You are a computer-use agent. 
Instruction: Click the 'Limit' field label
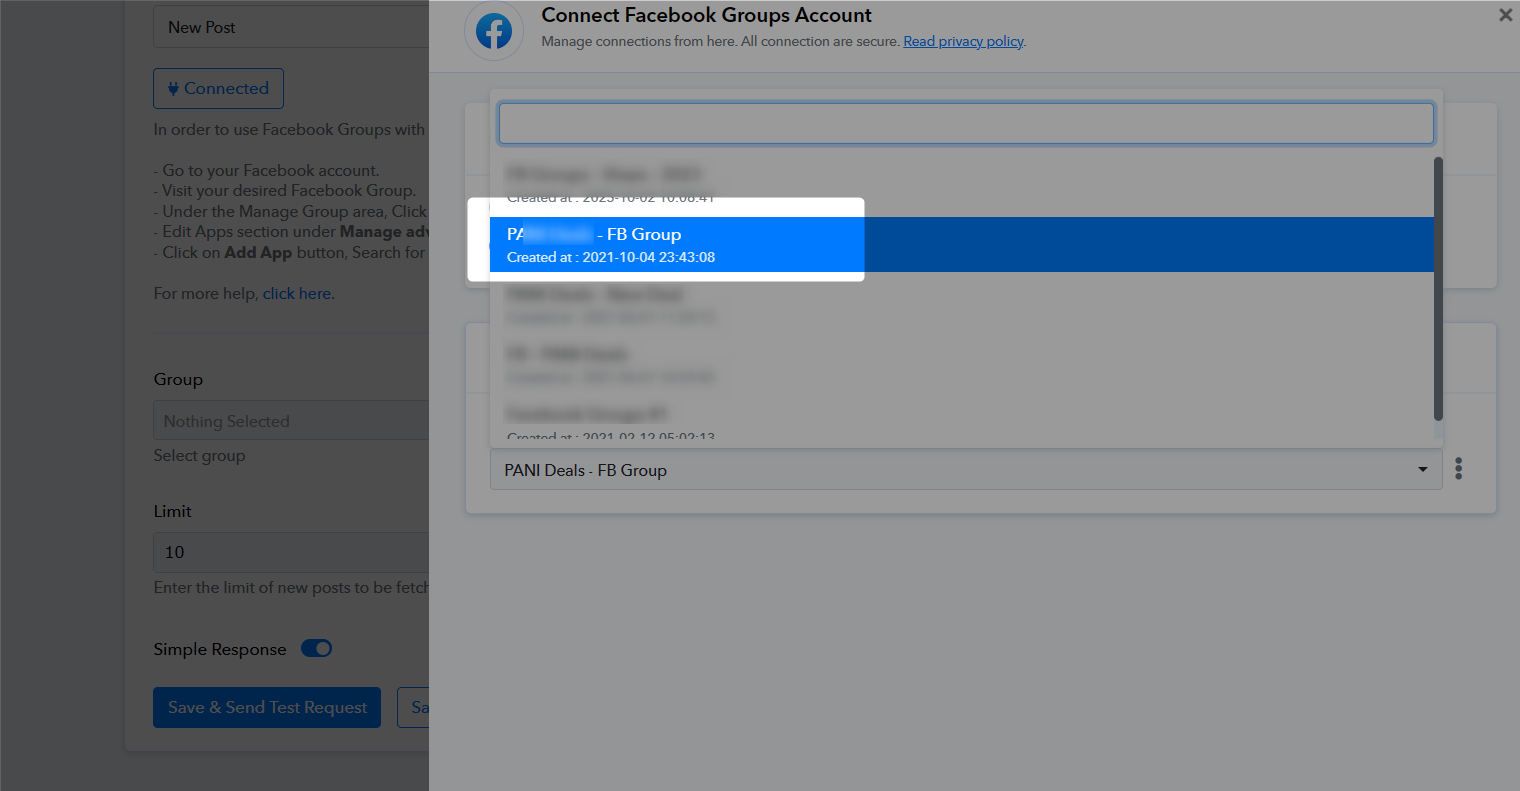click(x=172, y=511)
